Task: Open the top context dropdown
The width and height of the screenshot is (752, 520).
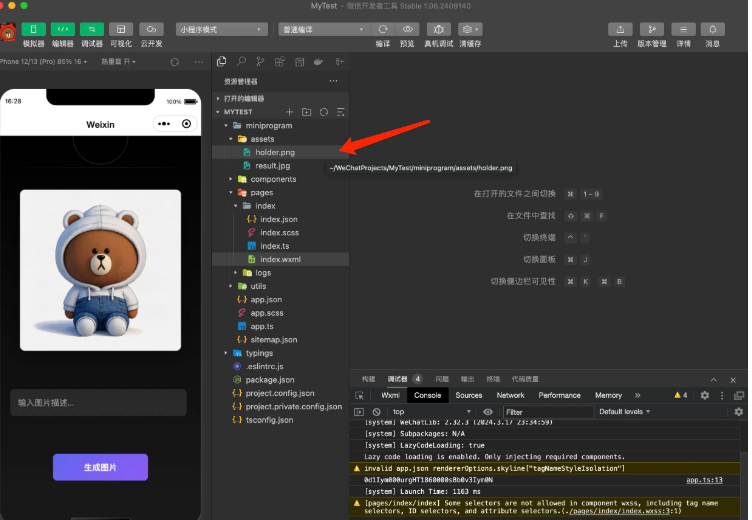Action: tap(431, 412)
